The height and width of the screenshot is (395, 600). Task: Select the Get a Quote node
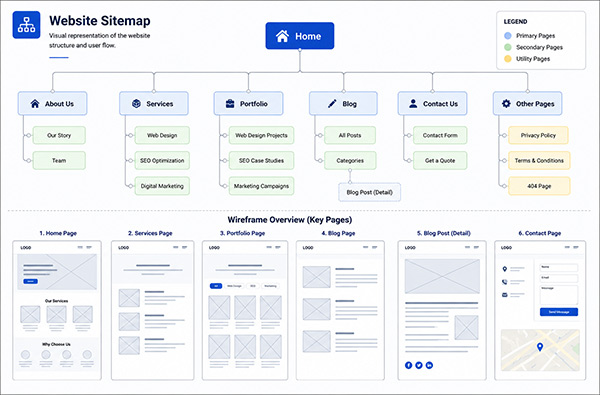click(x=440, y=160)
